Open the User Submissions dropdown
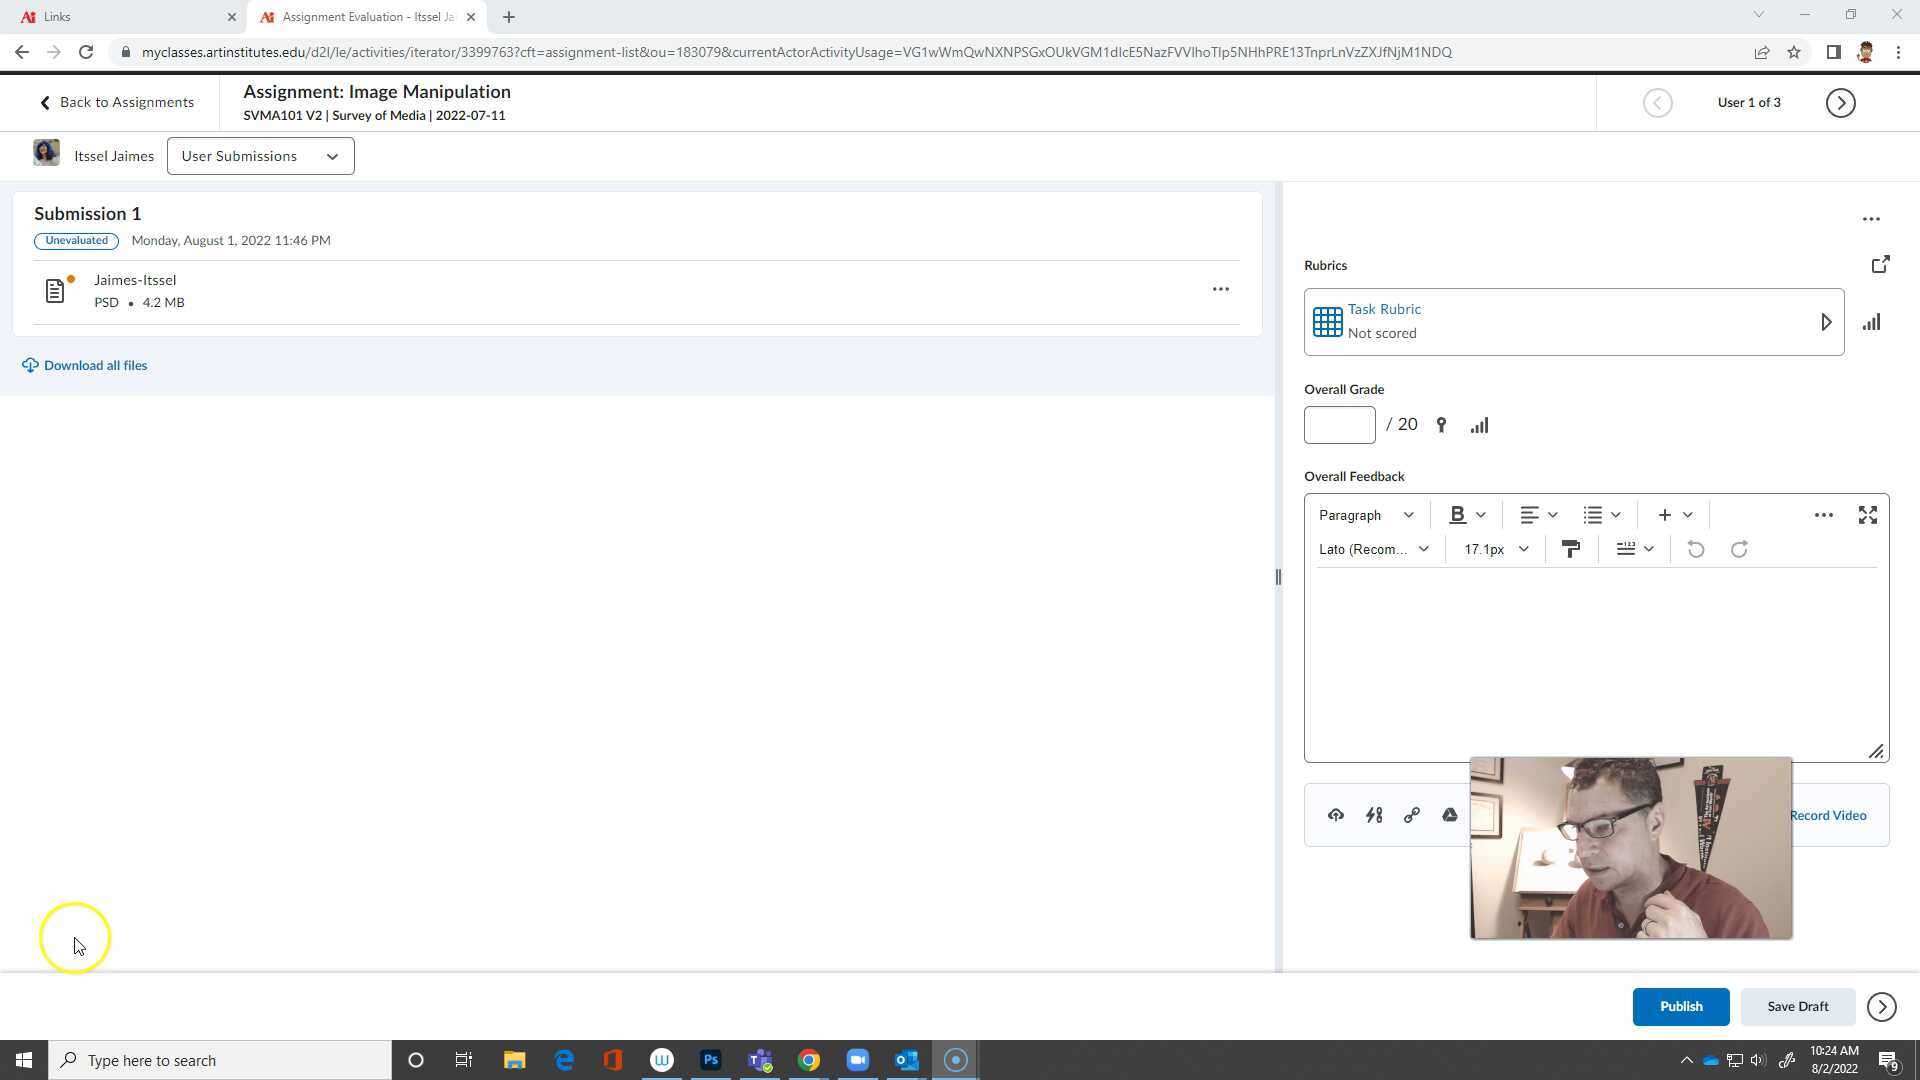 click(260, 156)
